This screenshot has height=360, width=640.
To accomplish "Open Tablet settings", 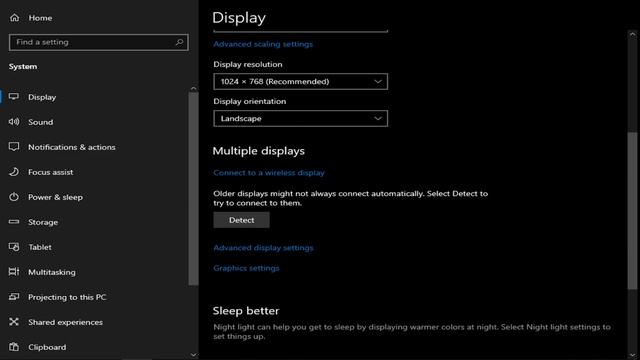I will (x=40, y=247).
